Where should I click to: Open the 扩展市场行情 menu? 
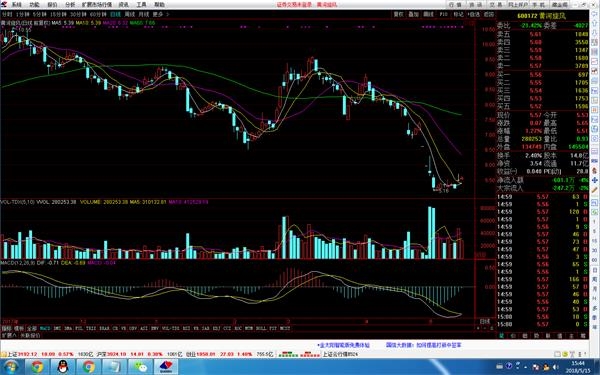tap(97, 5)
